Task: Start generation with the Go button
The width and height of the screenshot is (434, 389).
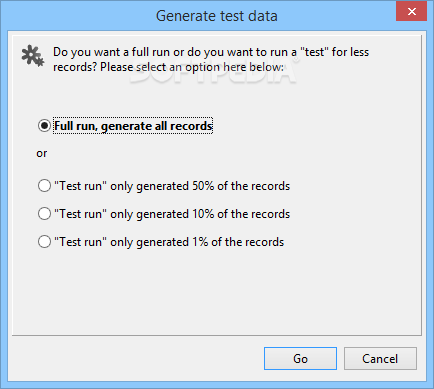Action: pos(300,359)
